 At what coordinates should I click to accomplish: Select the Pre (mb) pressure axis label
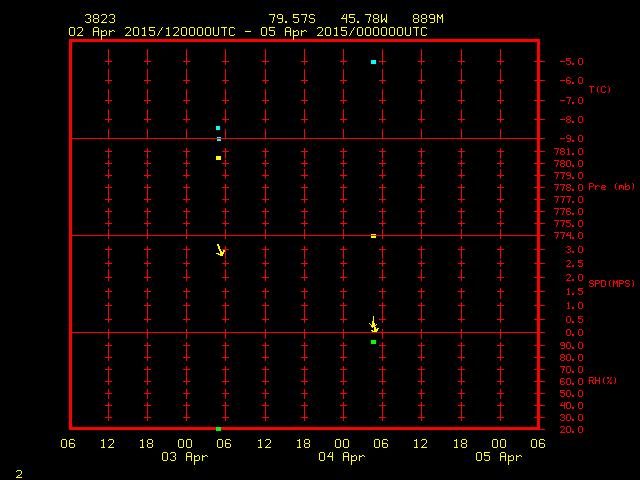611,187
